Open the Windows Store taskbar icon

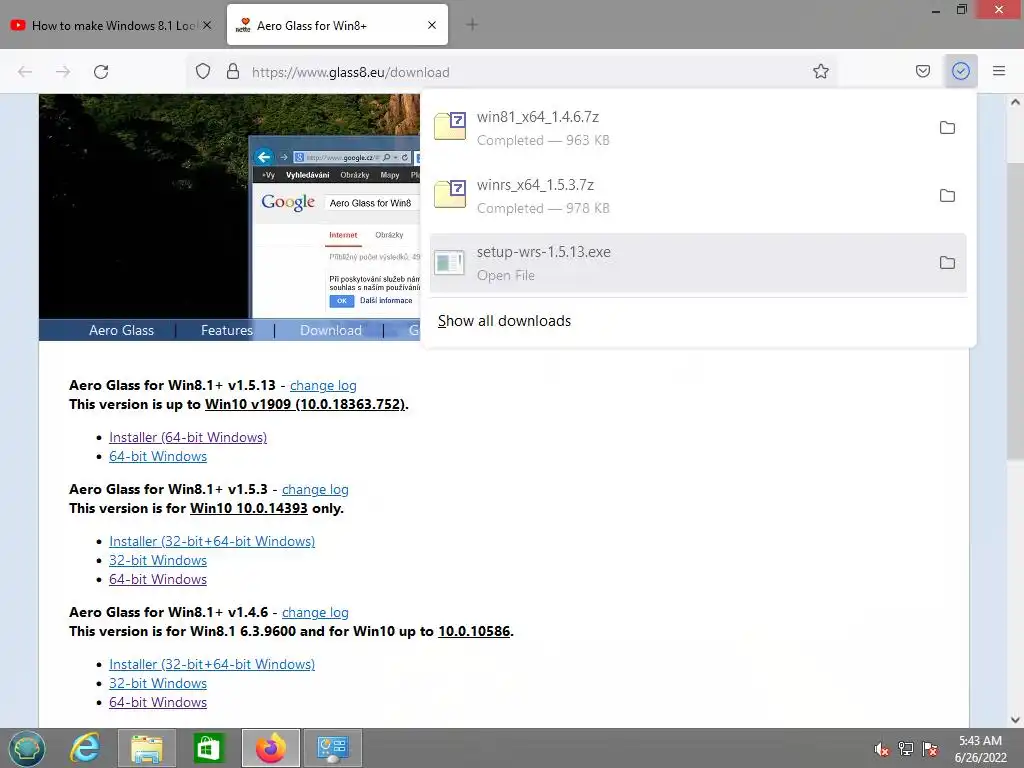[x=208, y=748]
